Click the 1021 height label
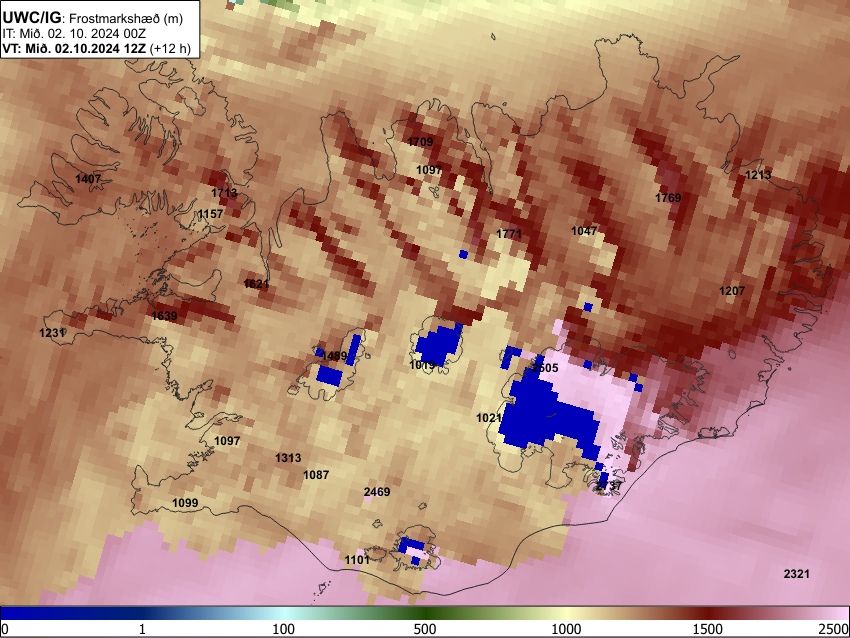 pos(489,418)
